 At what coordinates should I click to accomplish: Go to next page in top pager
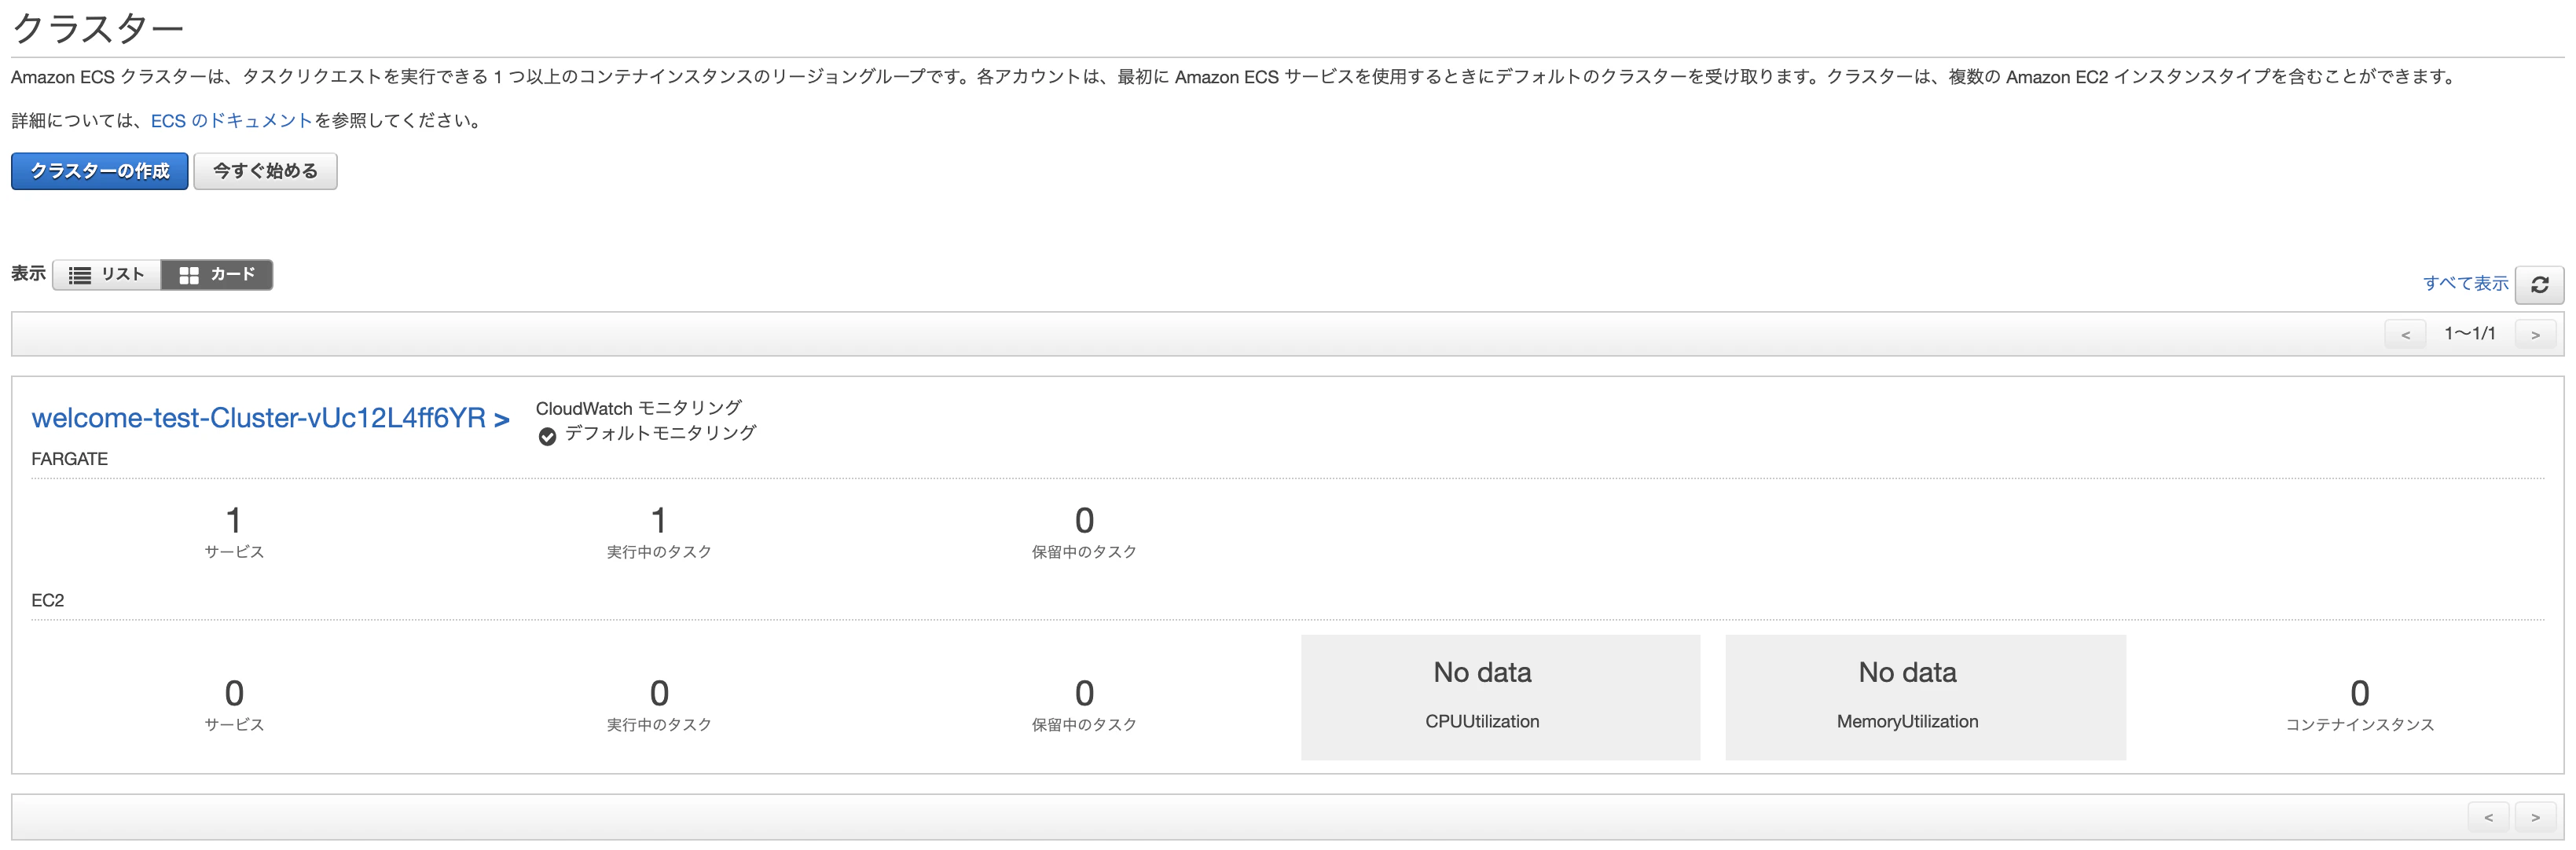pyautogui.click(x=2535, y=334)
